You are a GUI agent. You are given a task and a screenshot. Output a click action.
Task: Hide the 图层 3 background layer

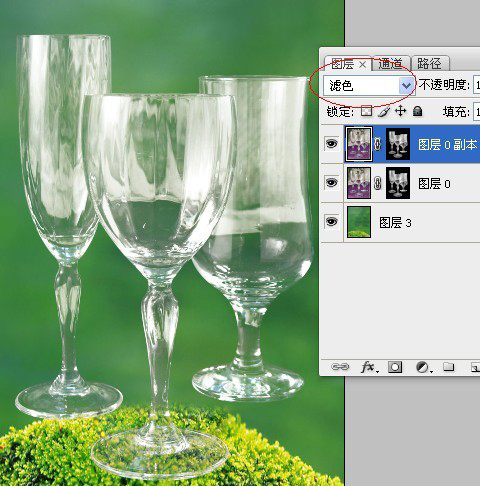coord(331,221)
